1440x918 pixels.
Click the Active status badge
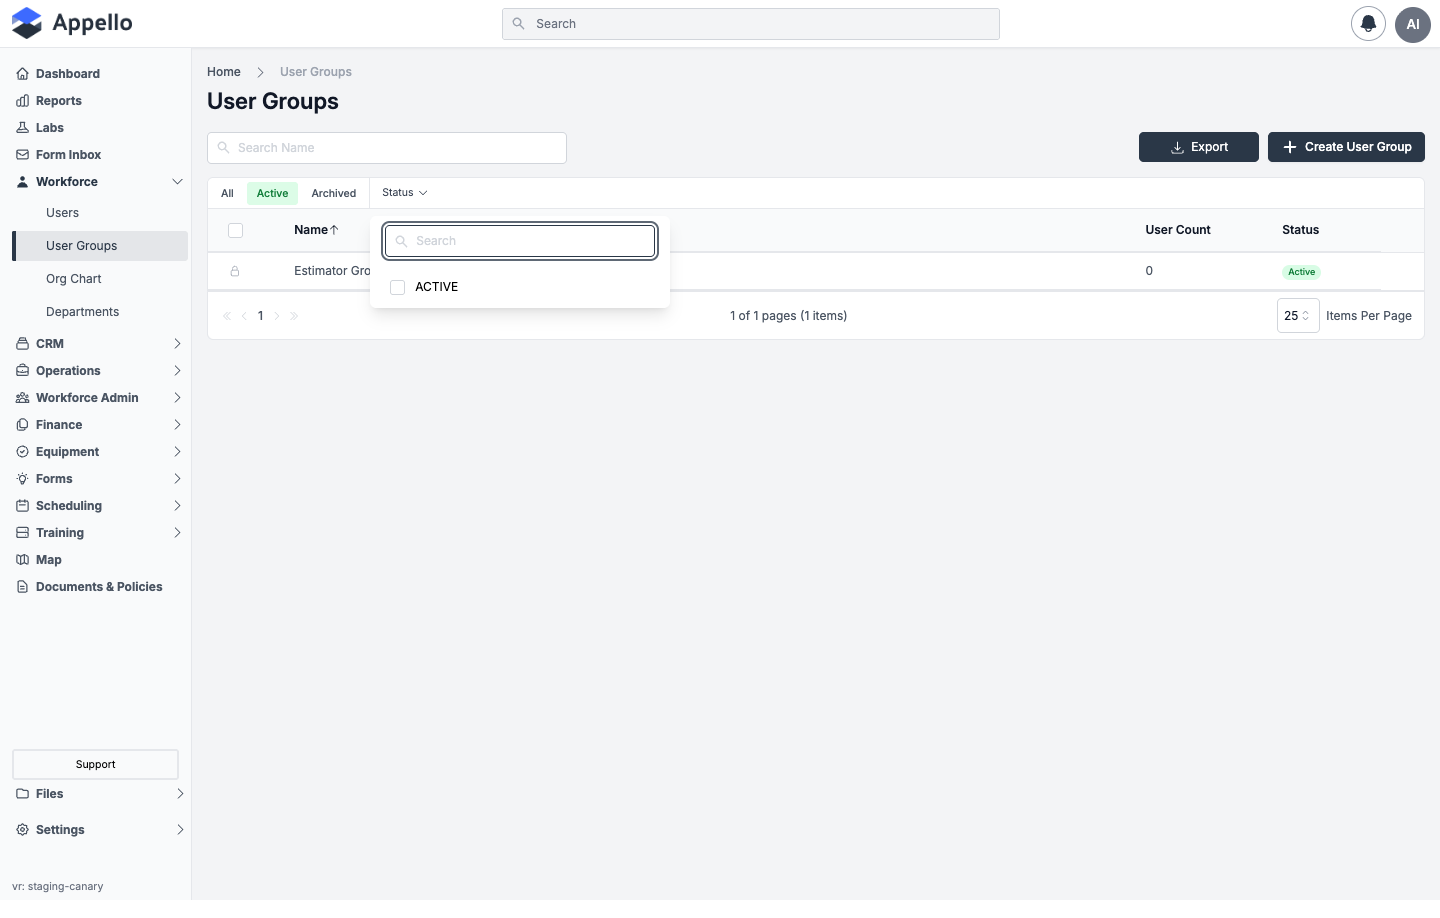pyautogui.click(x=1301, y=272)
